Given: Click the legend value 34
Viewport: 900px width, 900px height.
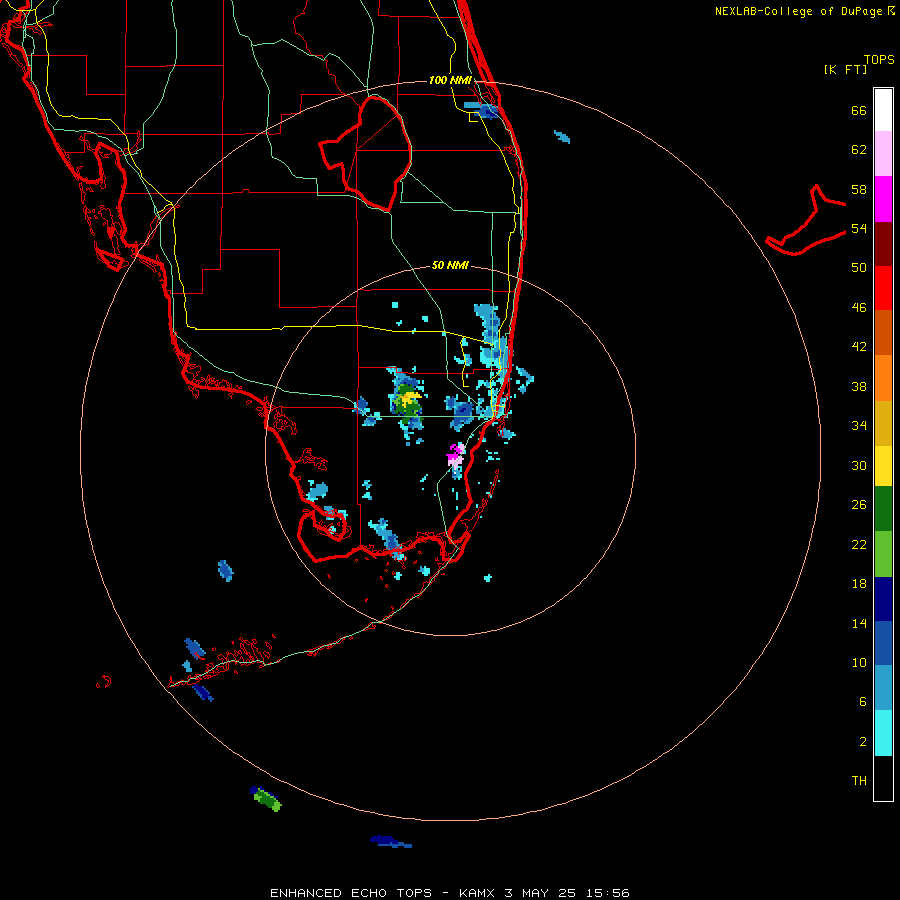Looking at the screenshot, I should click(x=859, y=426).
